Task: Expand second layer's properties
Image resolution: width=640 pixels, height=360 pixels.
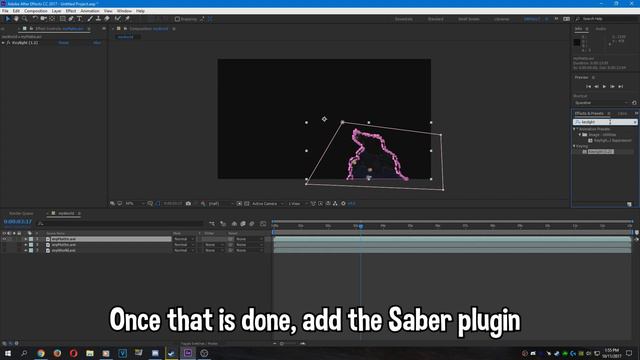Action: (26, 244)
